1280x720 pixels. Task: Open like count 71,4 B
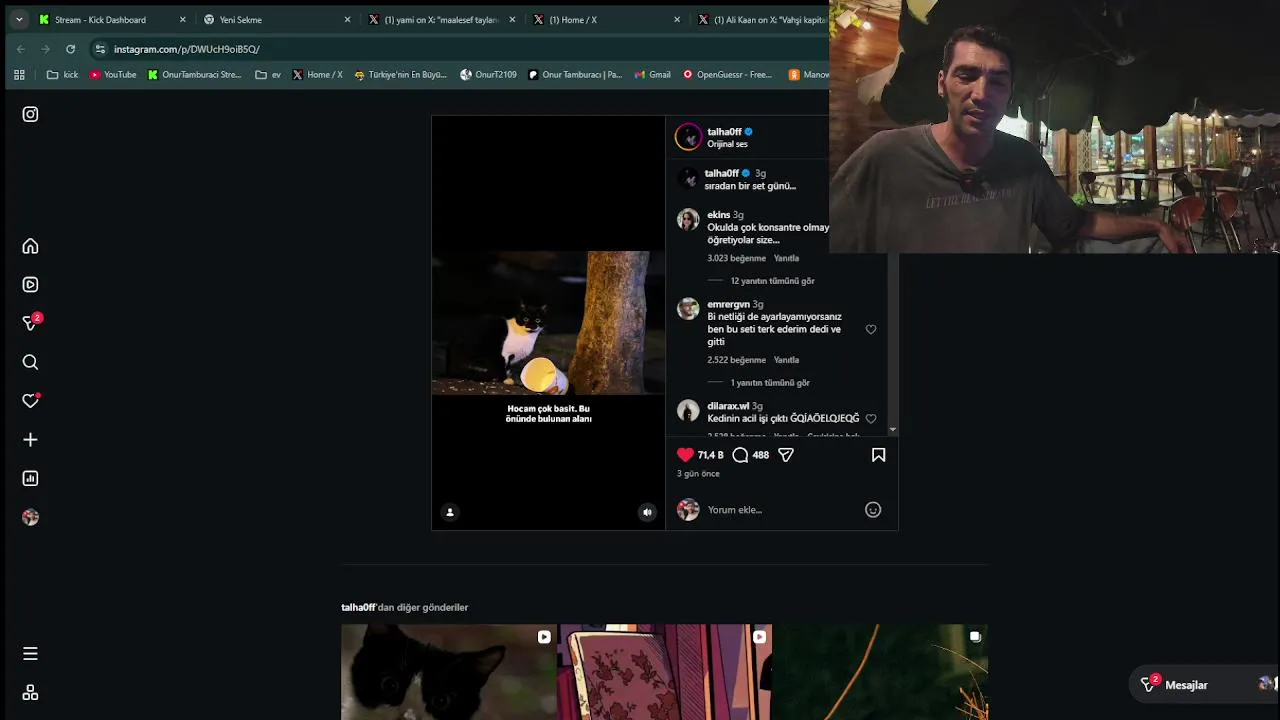[x=710, y=455]
